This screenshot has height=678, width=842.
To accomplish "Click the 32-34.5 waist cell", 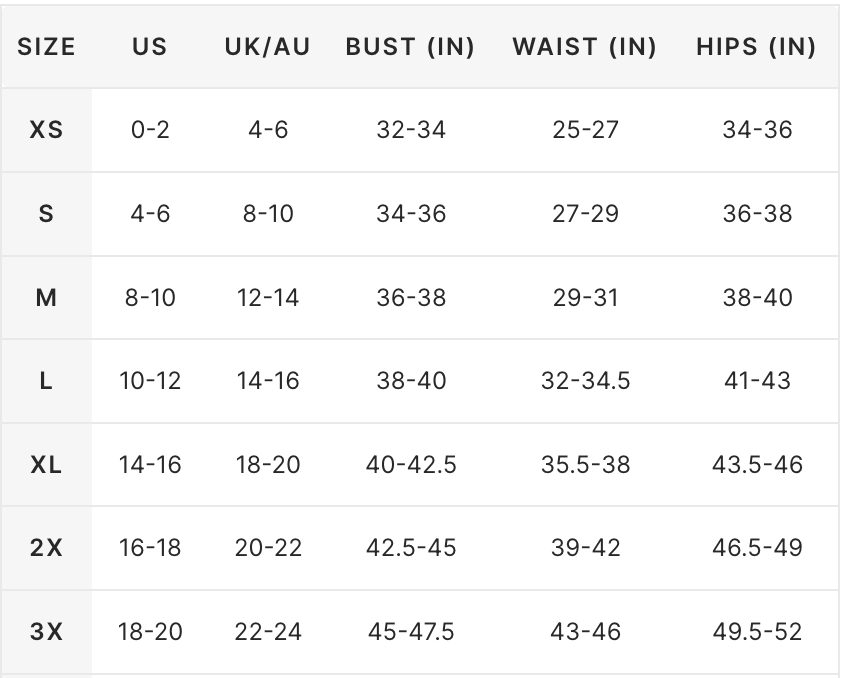I will [x=585, y=381].
